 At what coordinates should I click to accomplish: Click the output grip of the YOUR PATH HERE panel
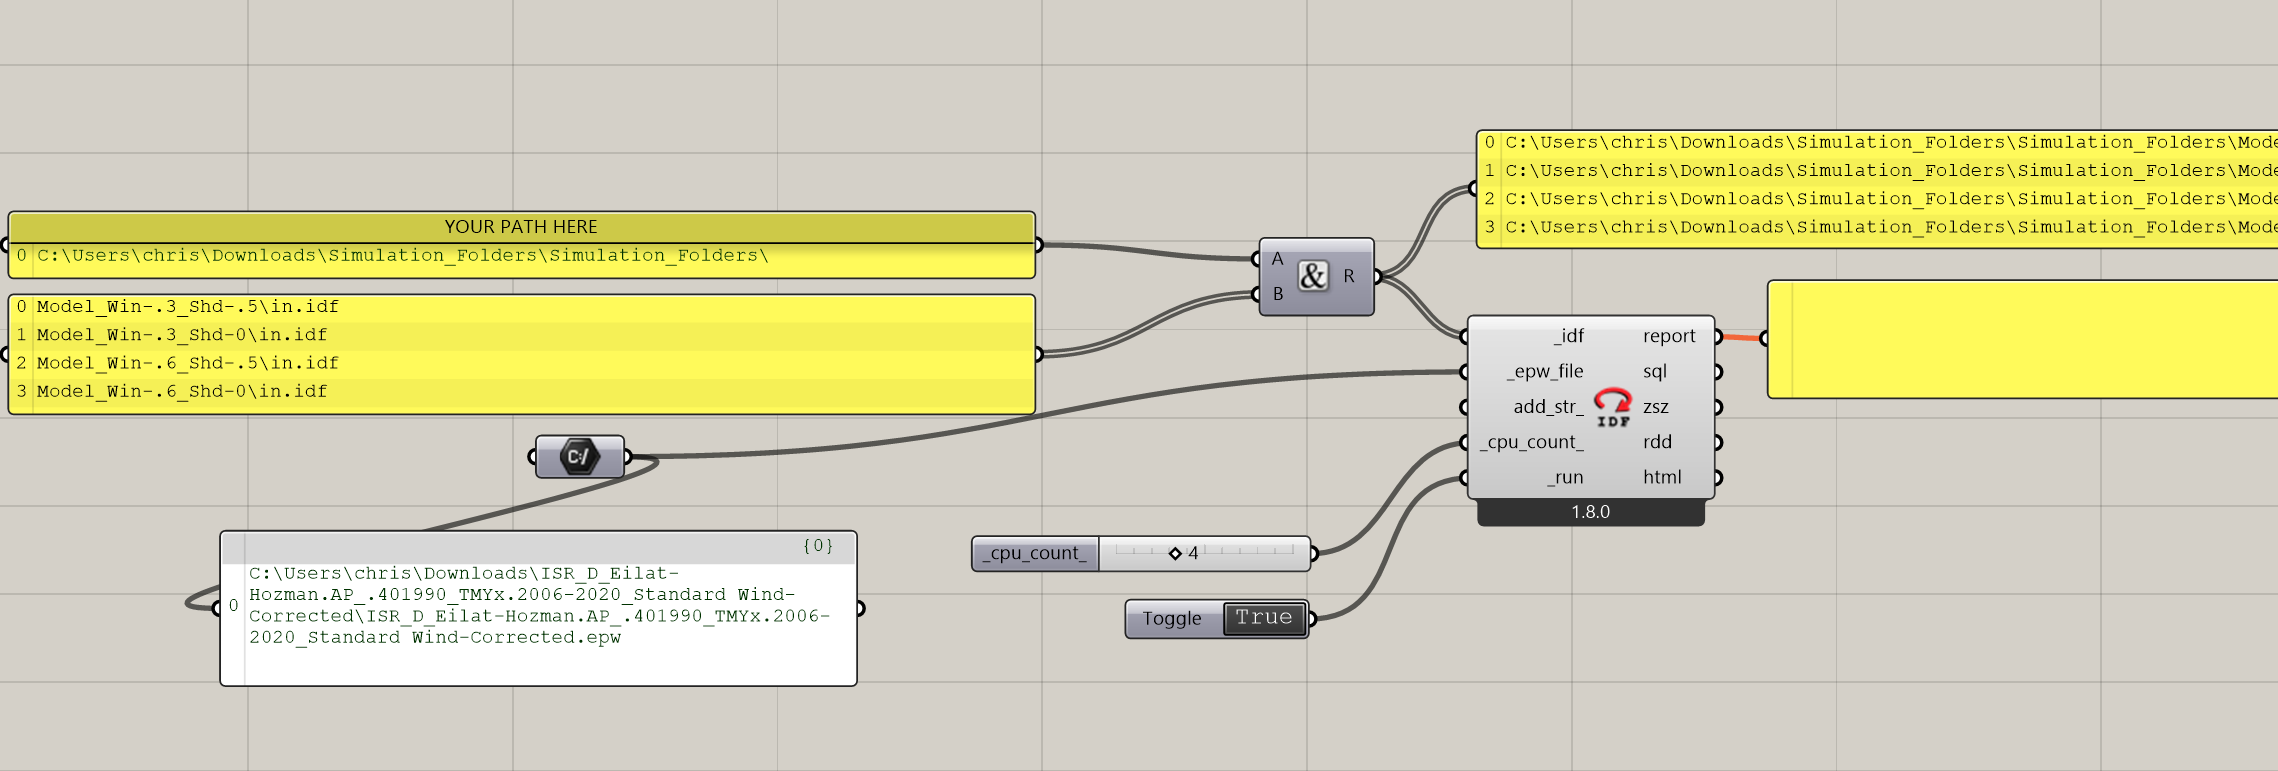tap(1039, 245)
